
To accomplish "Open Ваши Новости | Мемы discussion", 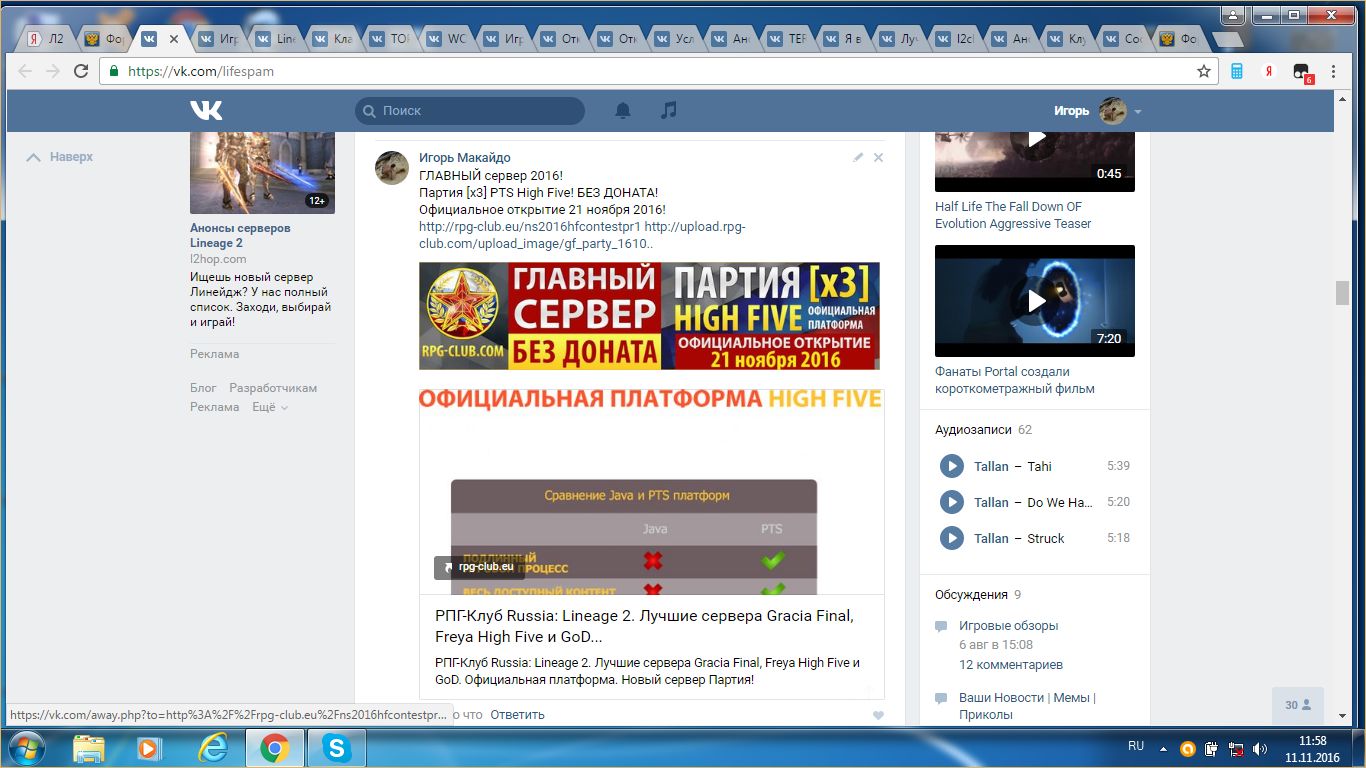I will [1027, 706].
